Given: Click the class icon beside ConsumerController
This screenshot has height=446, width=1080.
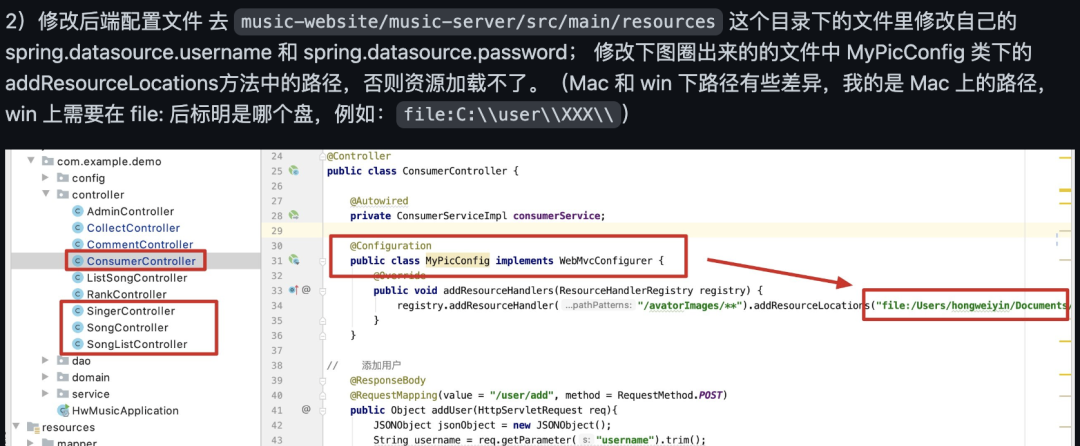Looking at the screenshot, I should pos(78,261).
